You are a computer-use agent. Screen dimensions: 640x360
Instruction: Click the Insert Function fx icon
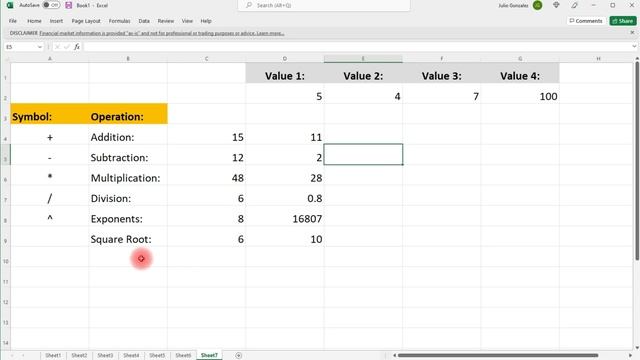(x=77, y=47)
